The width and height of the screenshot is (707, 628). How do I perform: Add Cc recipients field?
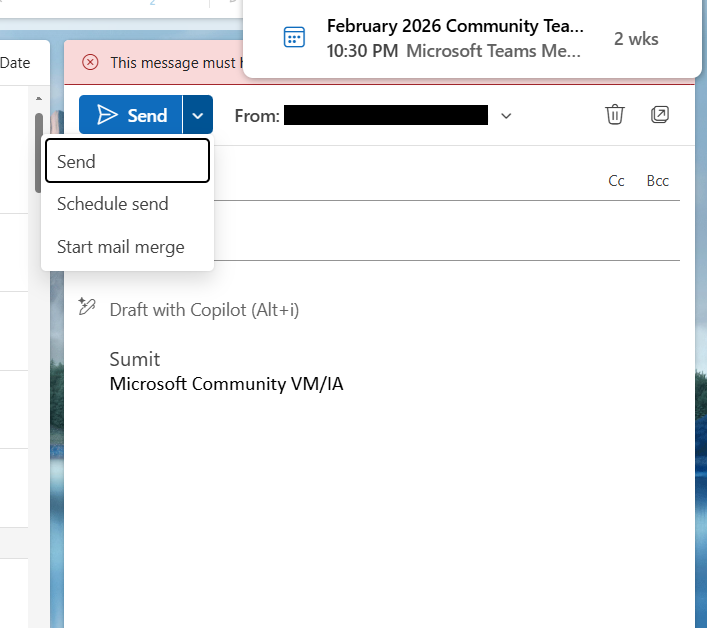pyautogui.click(x=616, y=181)
